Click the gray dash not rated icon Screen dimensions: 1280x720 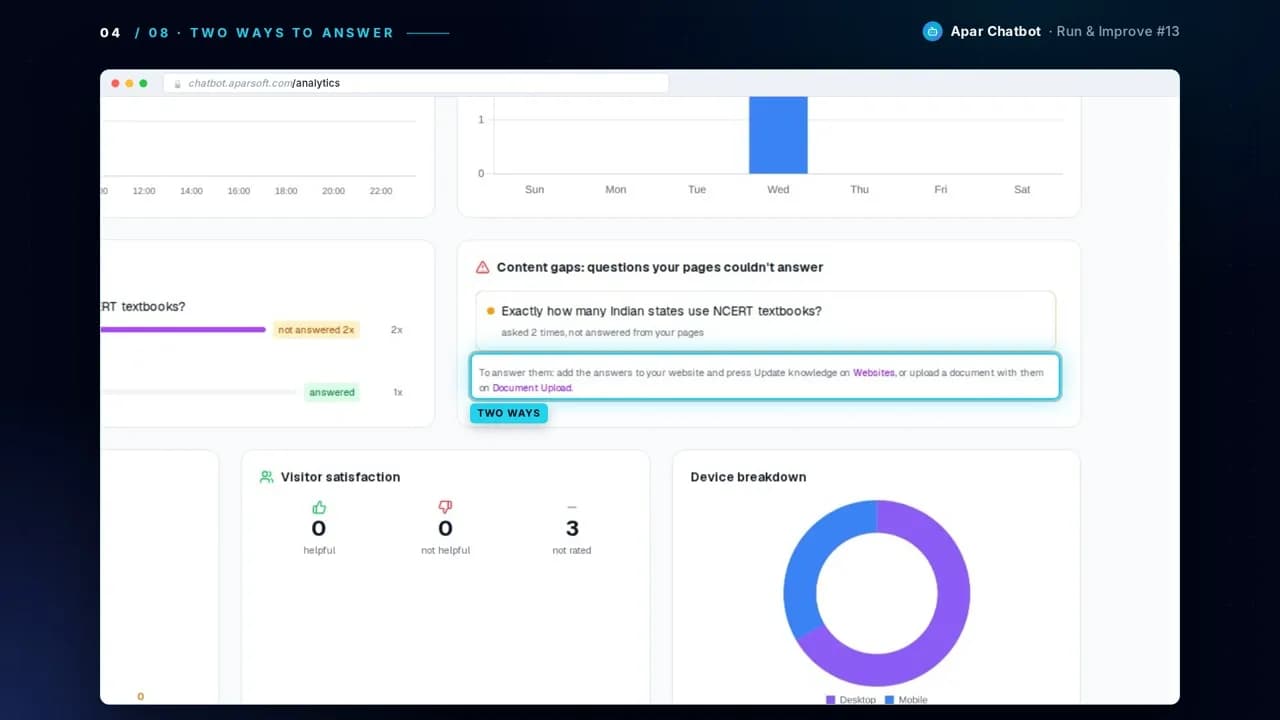(572, 507)
